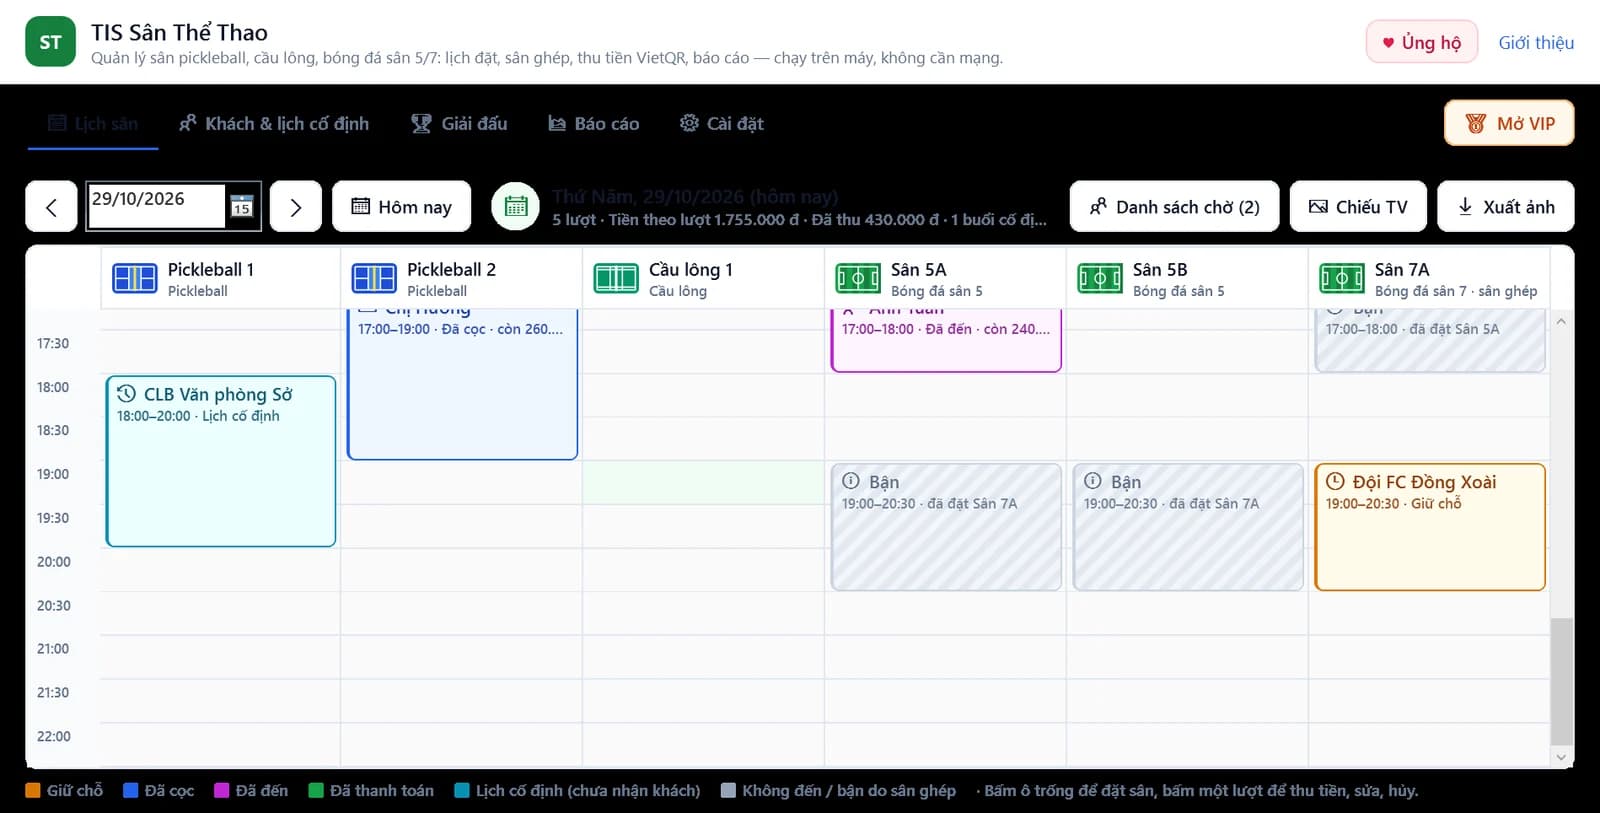Open the Cài đặt tab
This screenshot has height=813, width=1600.
[722, 124]
